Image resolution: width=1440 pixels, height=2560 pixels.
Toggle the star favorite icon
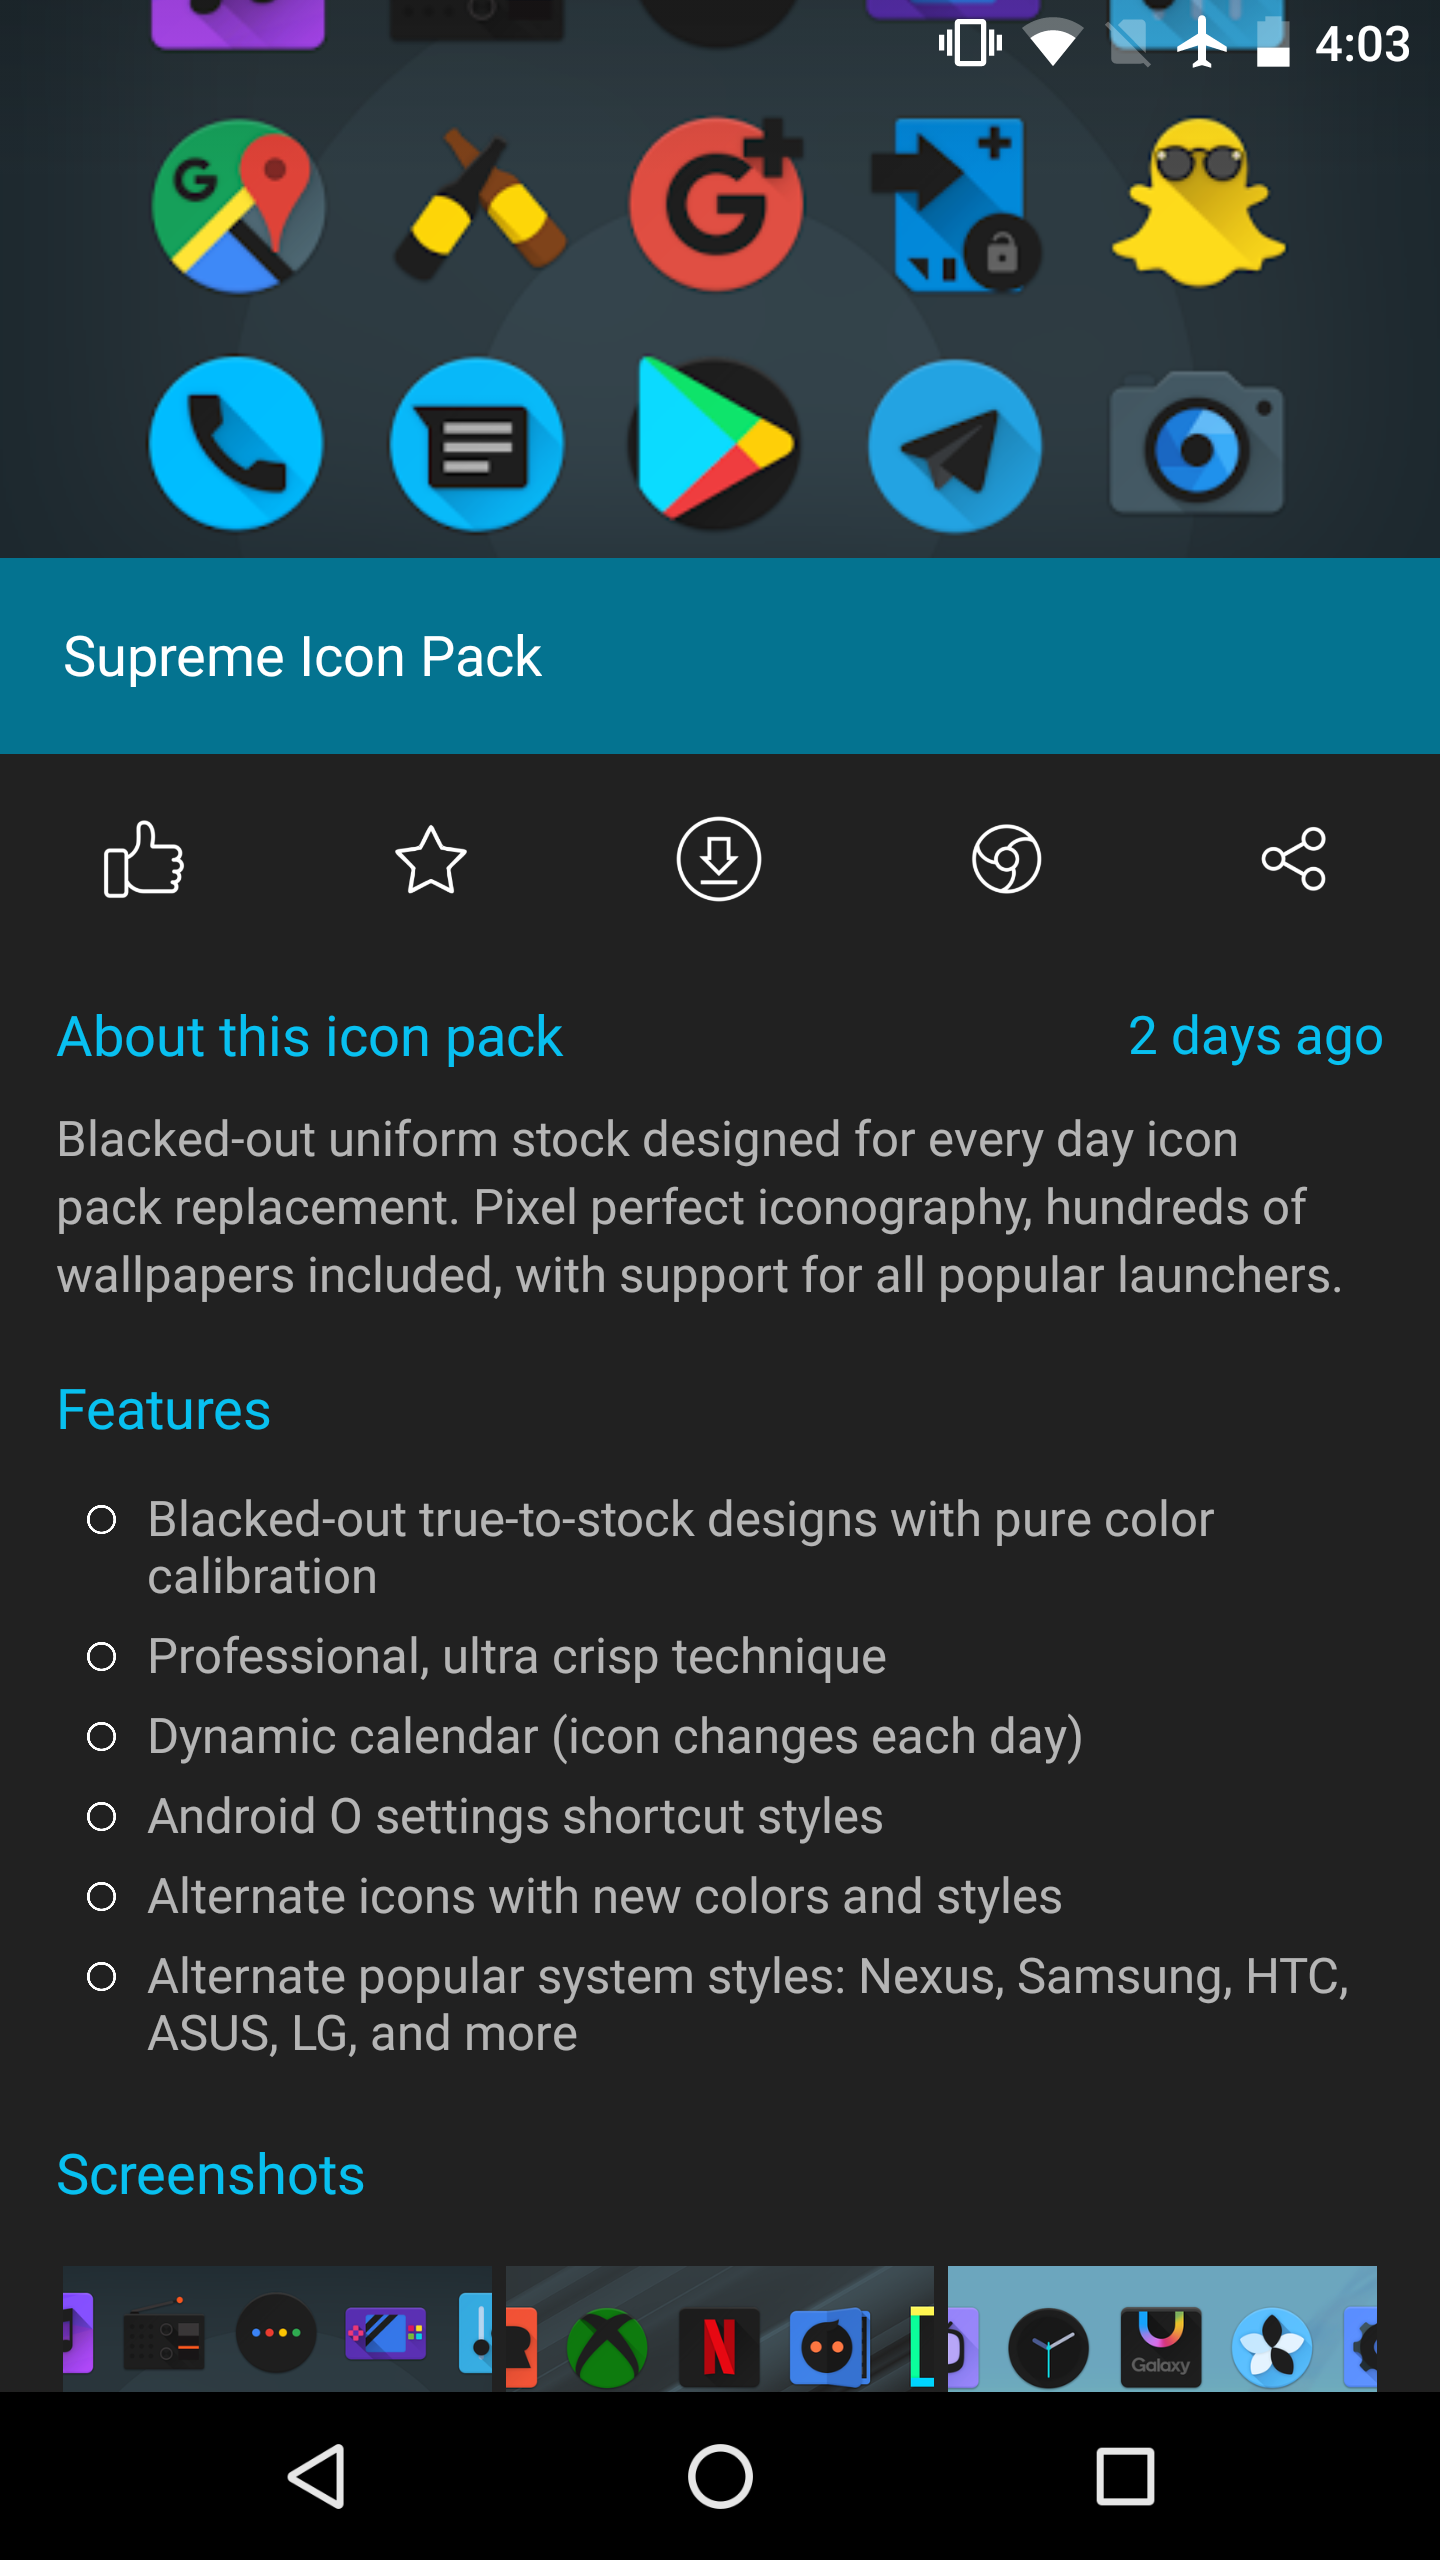click(431, 859)
